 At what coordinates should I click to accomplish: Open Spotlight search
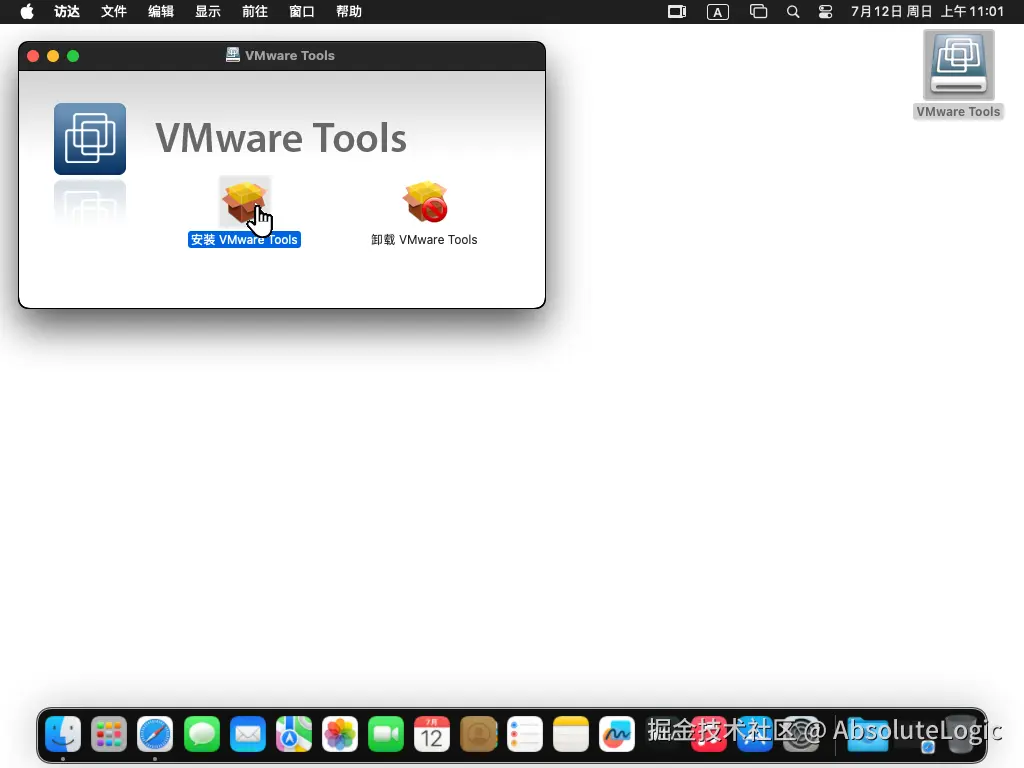(x=793, y=12)
